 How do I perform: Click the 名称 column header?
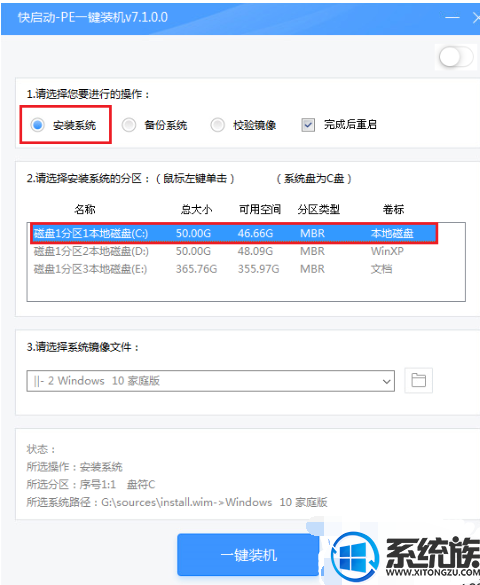pos(85,209)
